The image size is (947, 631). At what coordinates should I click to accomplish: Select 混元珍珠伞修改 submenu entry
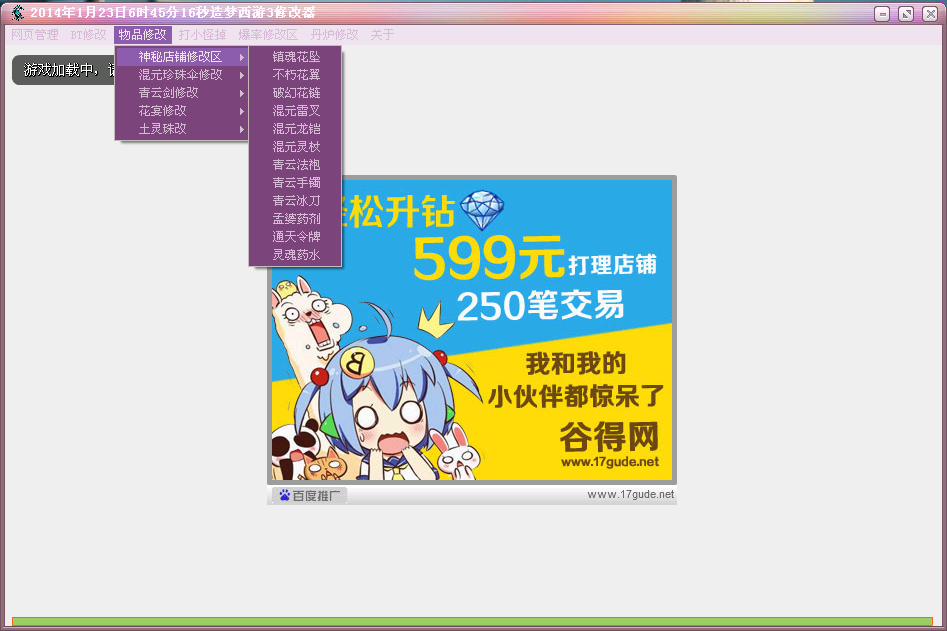pyautogui.click(x=182, y=75)
